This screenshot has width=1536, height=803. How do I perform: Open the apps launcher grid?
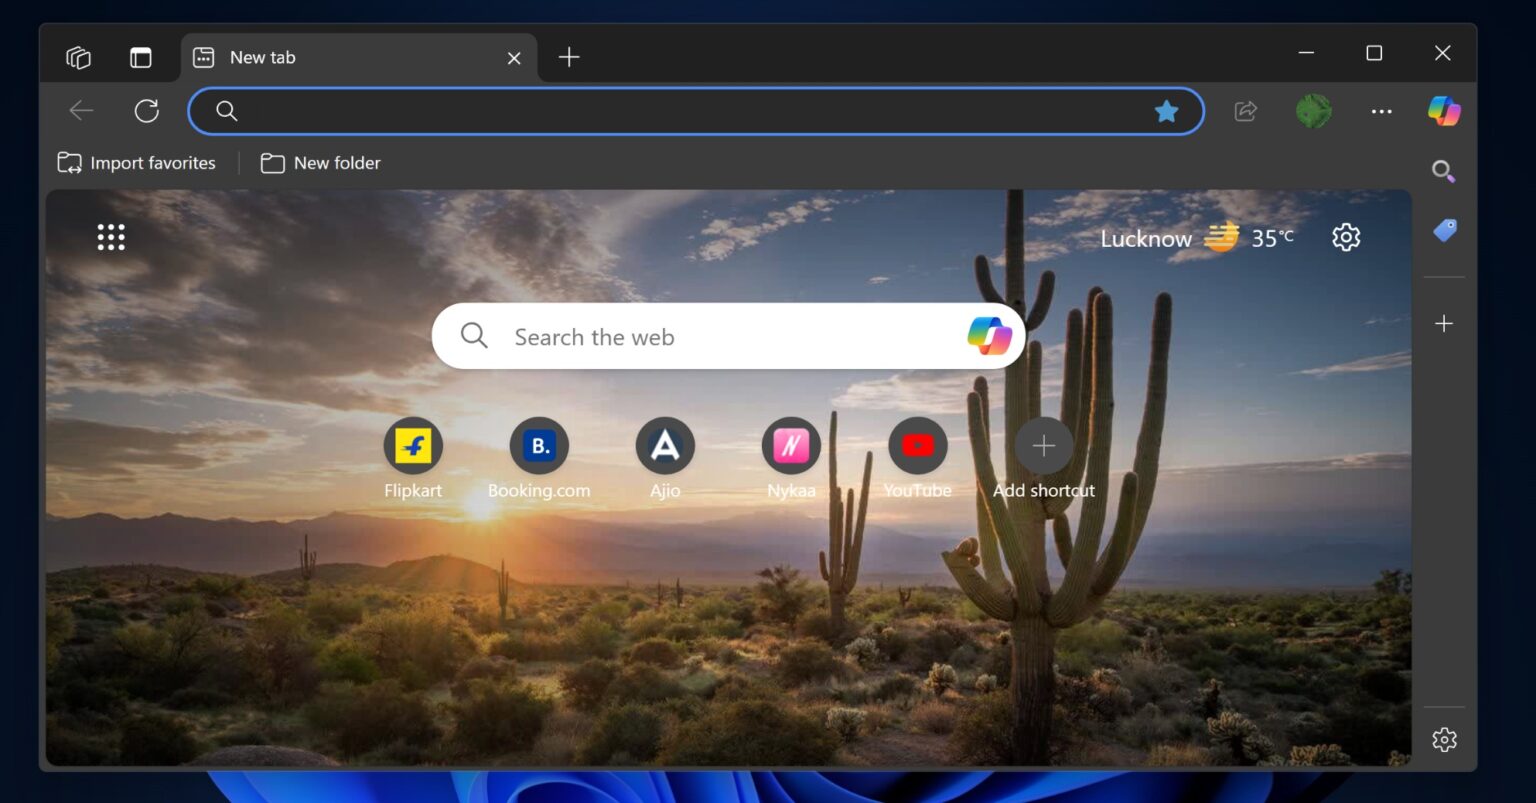point(110,236)
